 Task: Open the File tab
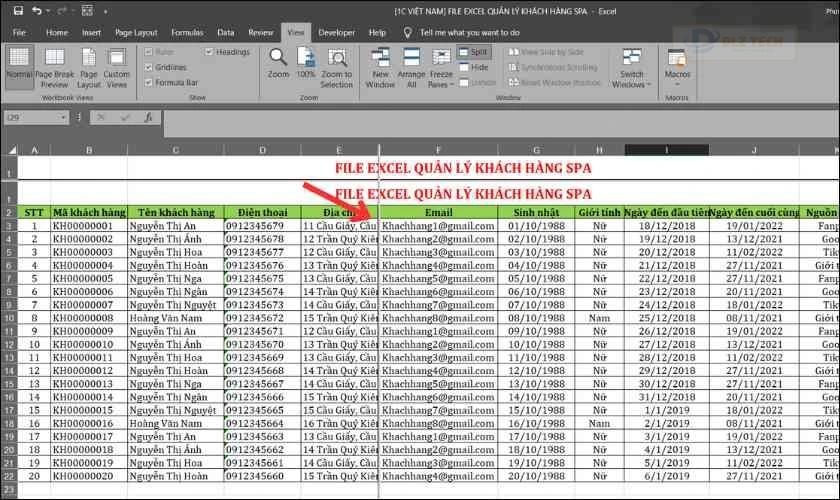pyautogui.click(x=19, y=33)
